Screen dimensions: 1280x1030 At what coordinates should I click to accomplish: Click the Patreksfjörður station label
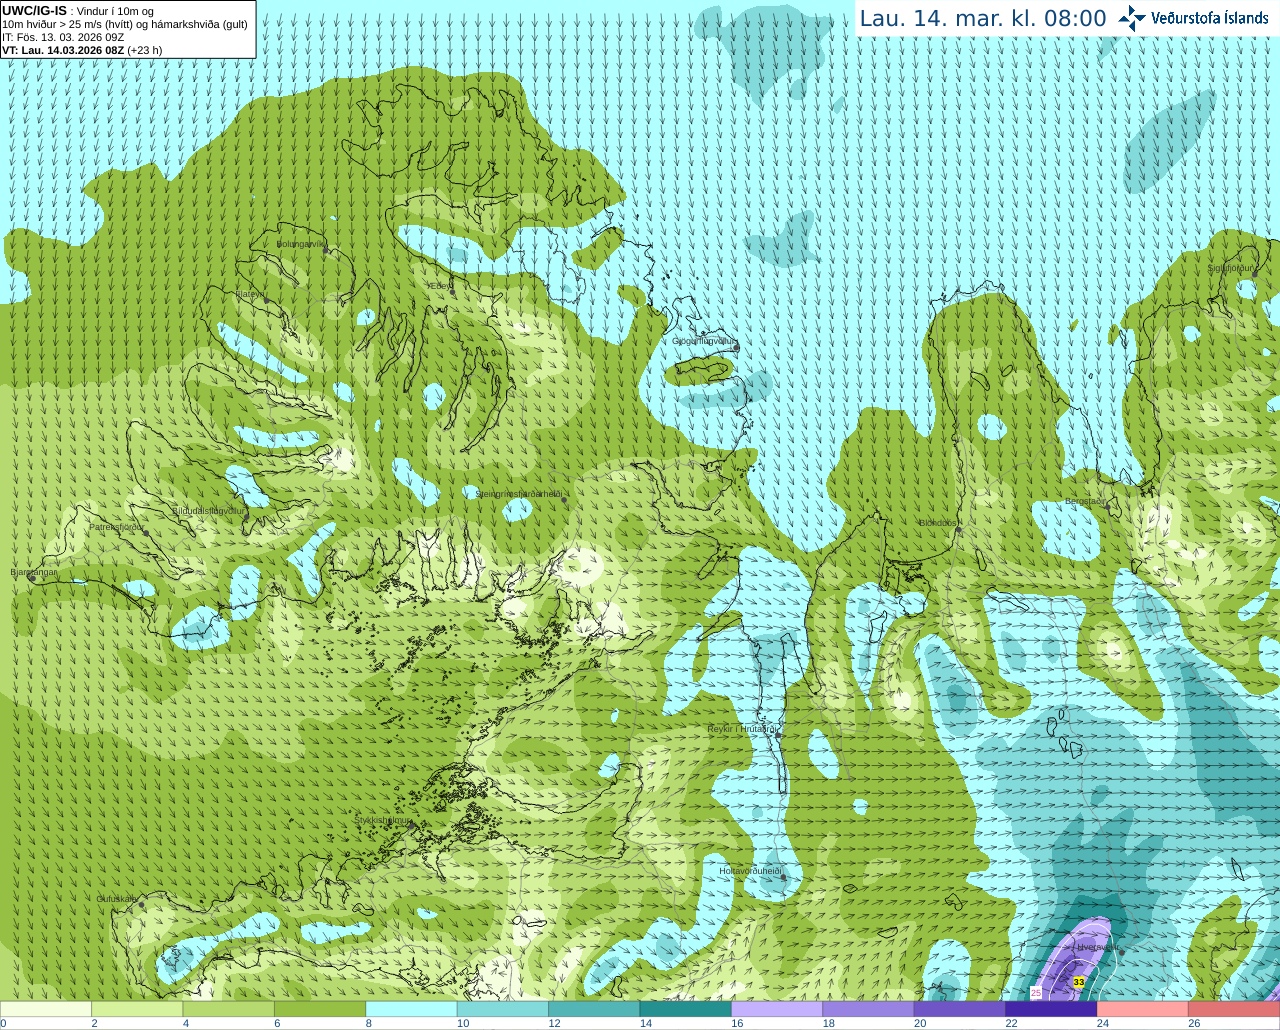tap(117, 526)
